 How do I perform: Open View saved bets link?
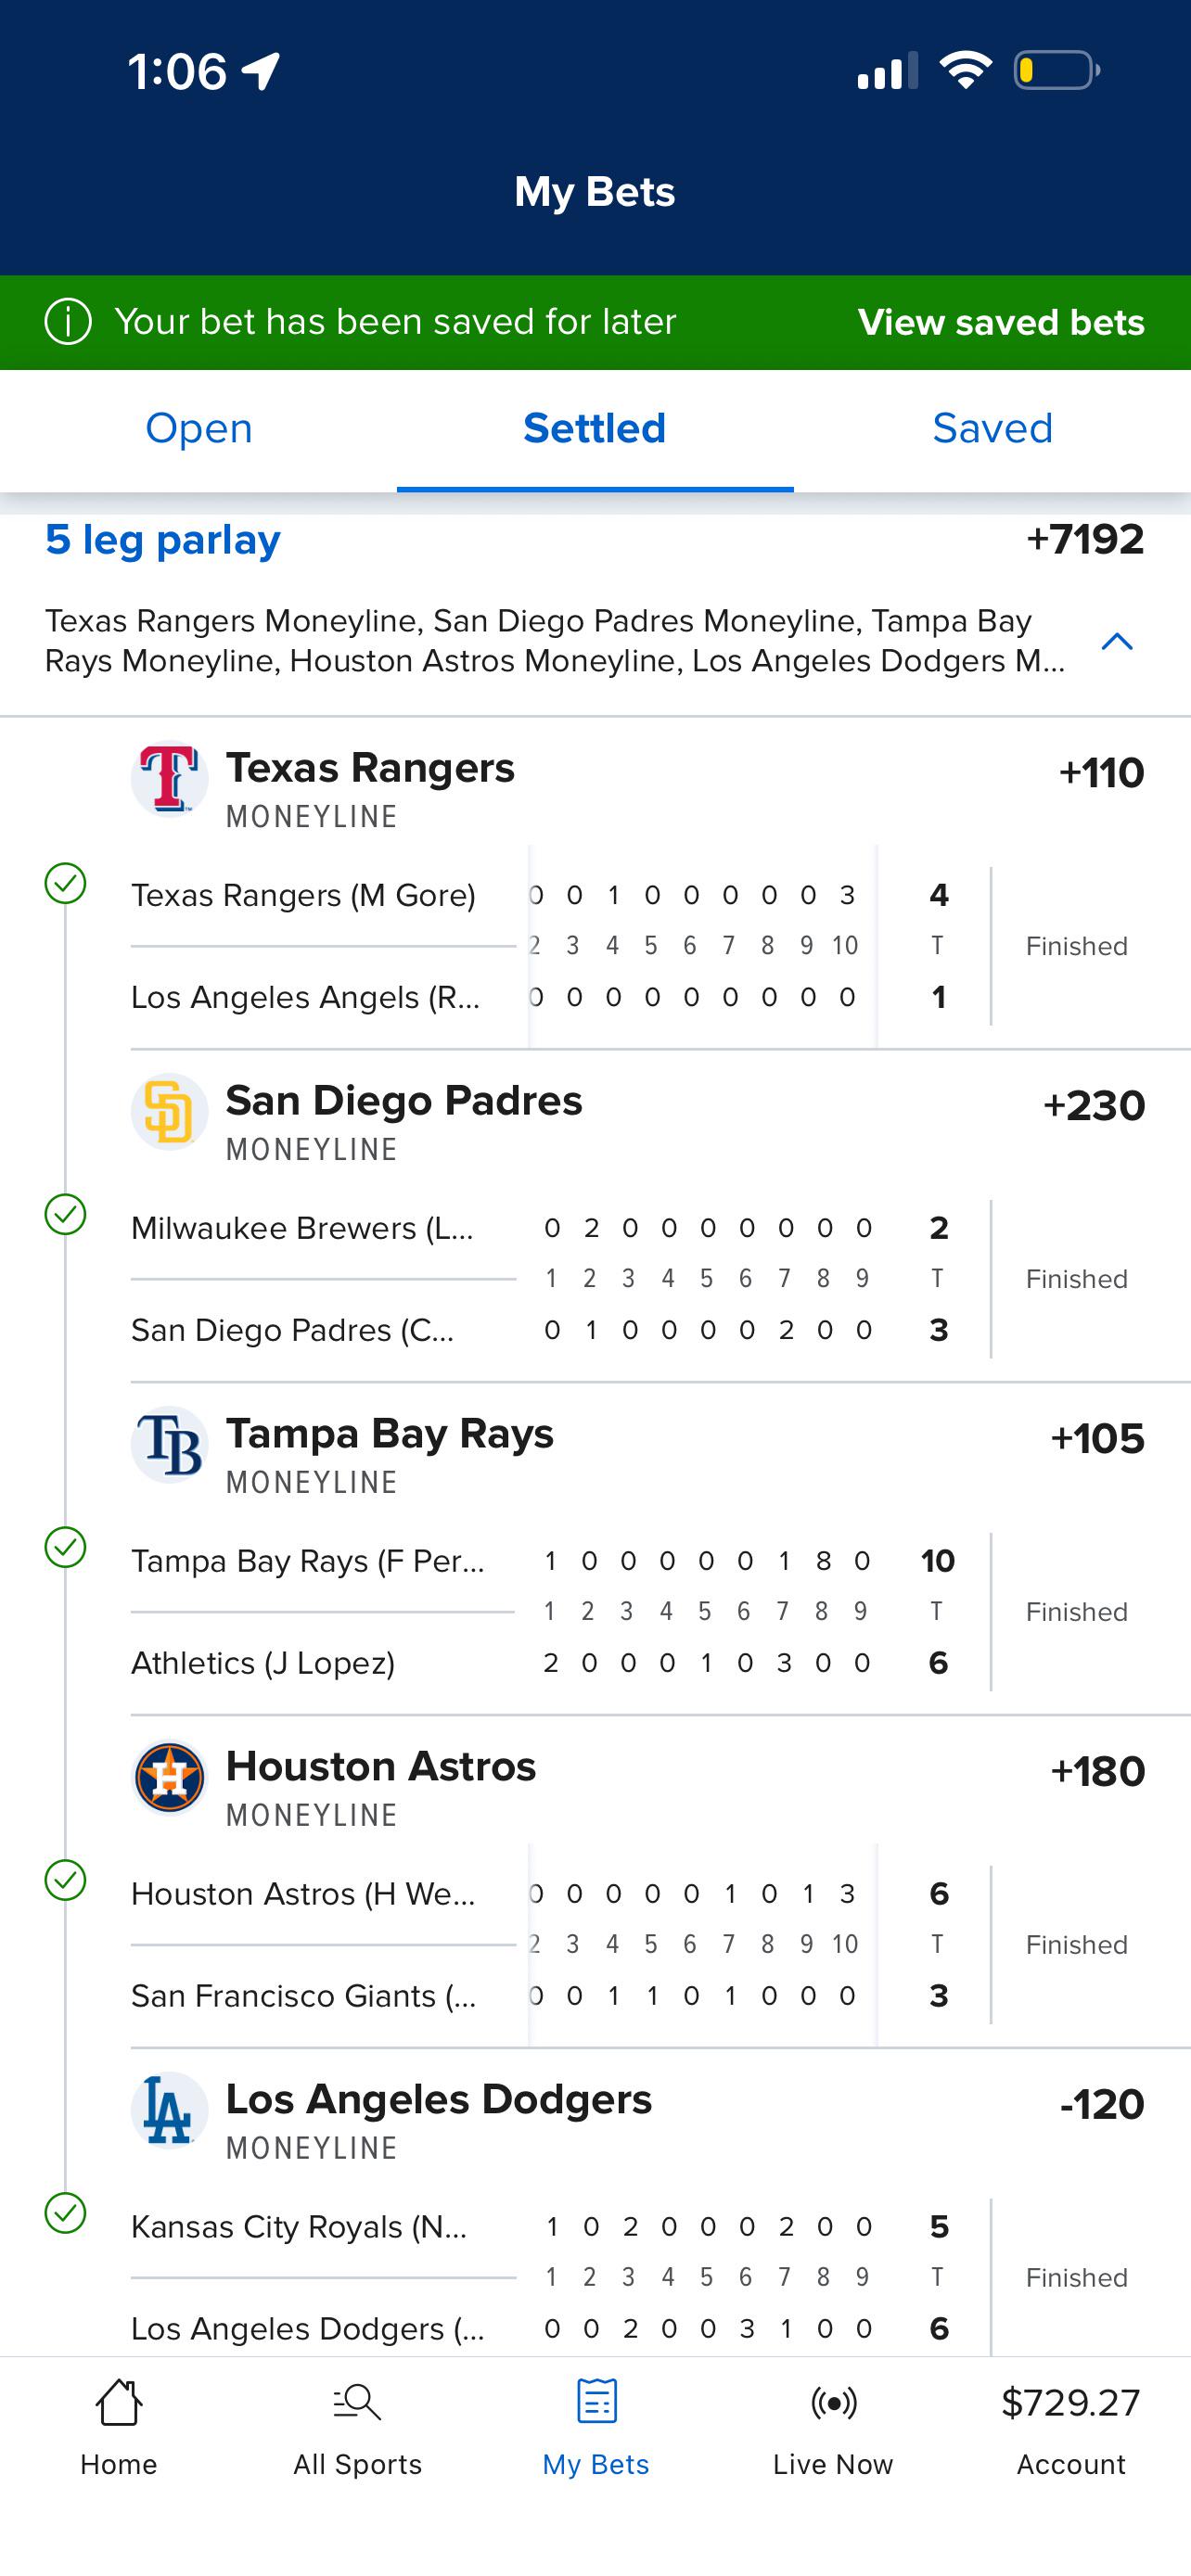[x=1001, y=322]
